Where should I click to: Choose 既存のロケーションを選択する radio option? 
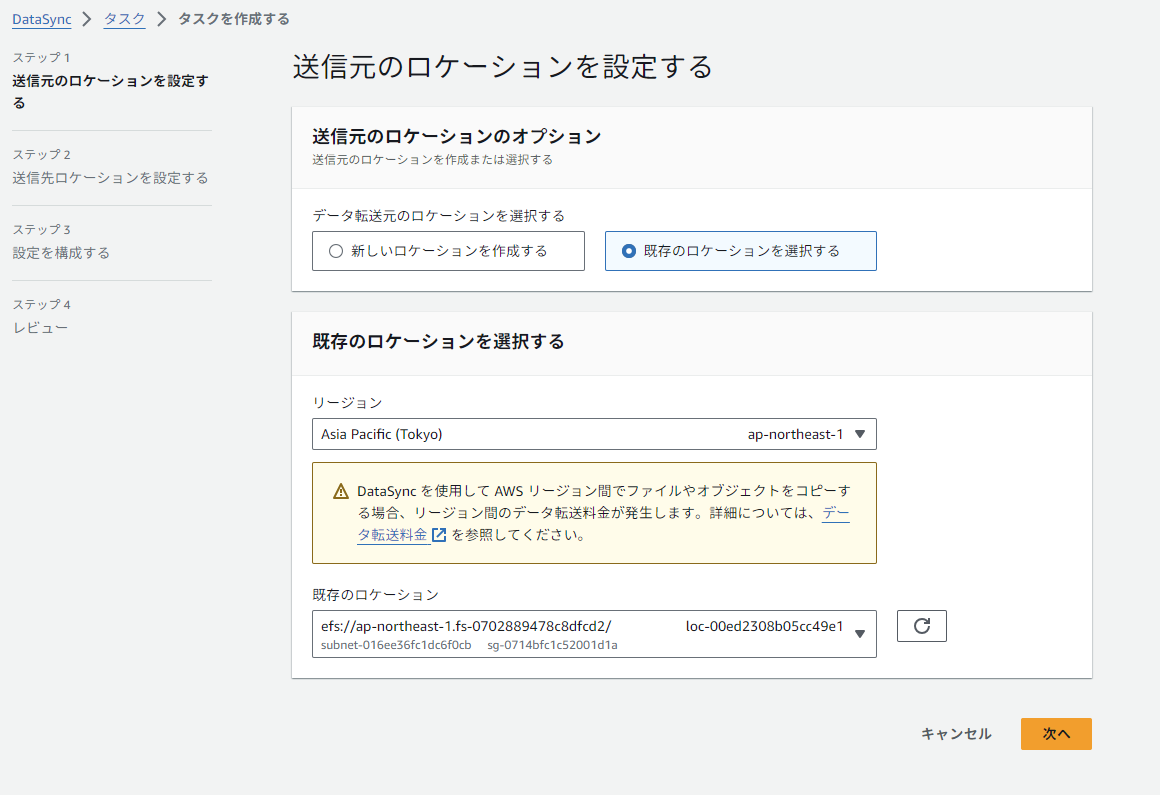[x=741, y=251]
